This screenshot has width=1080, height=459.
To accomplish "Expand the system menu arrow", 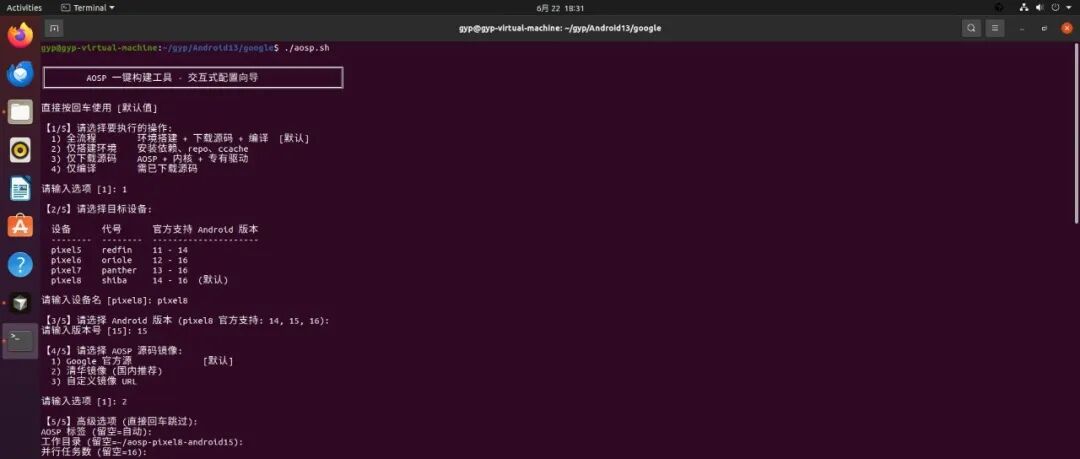I will 1069,8.
